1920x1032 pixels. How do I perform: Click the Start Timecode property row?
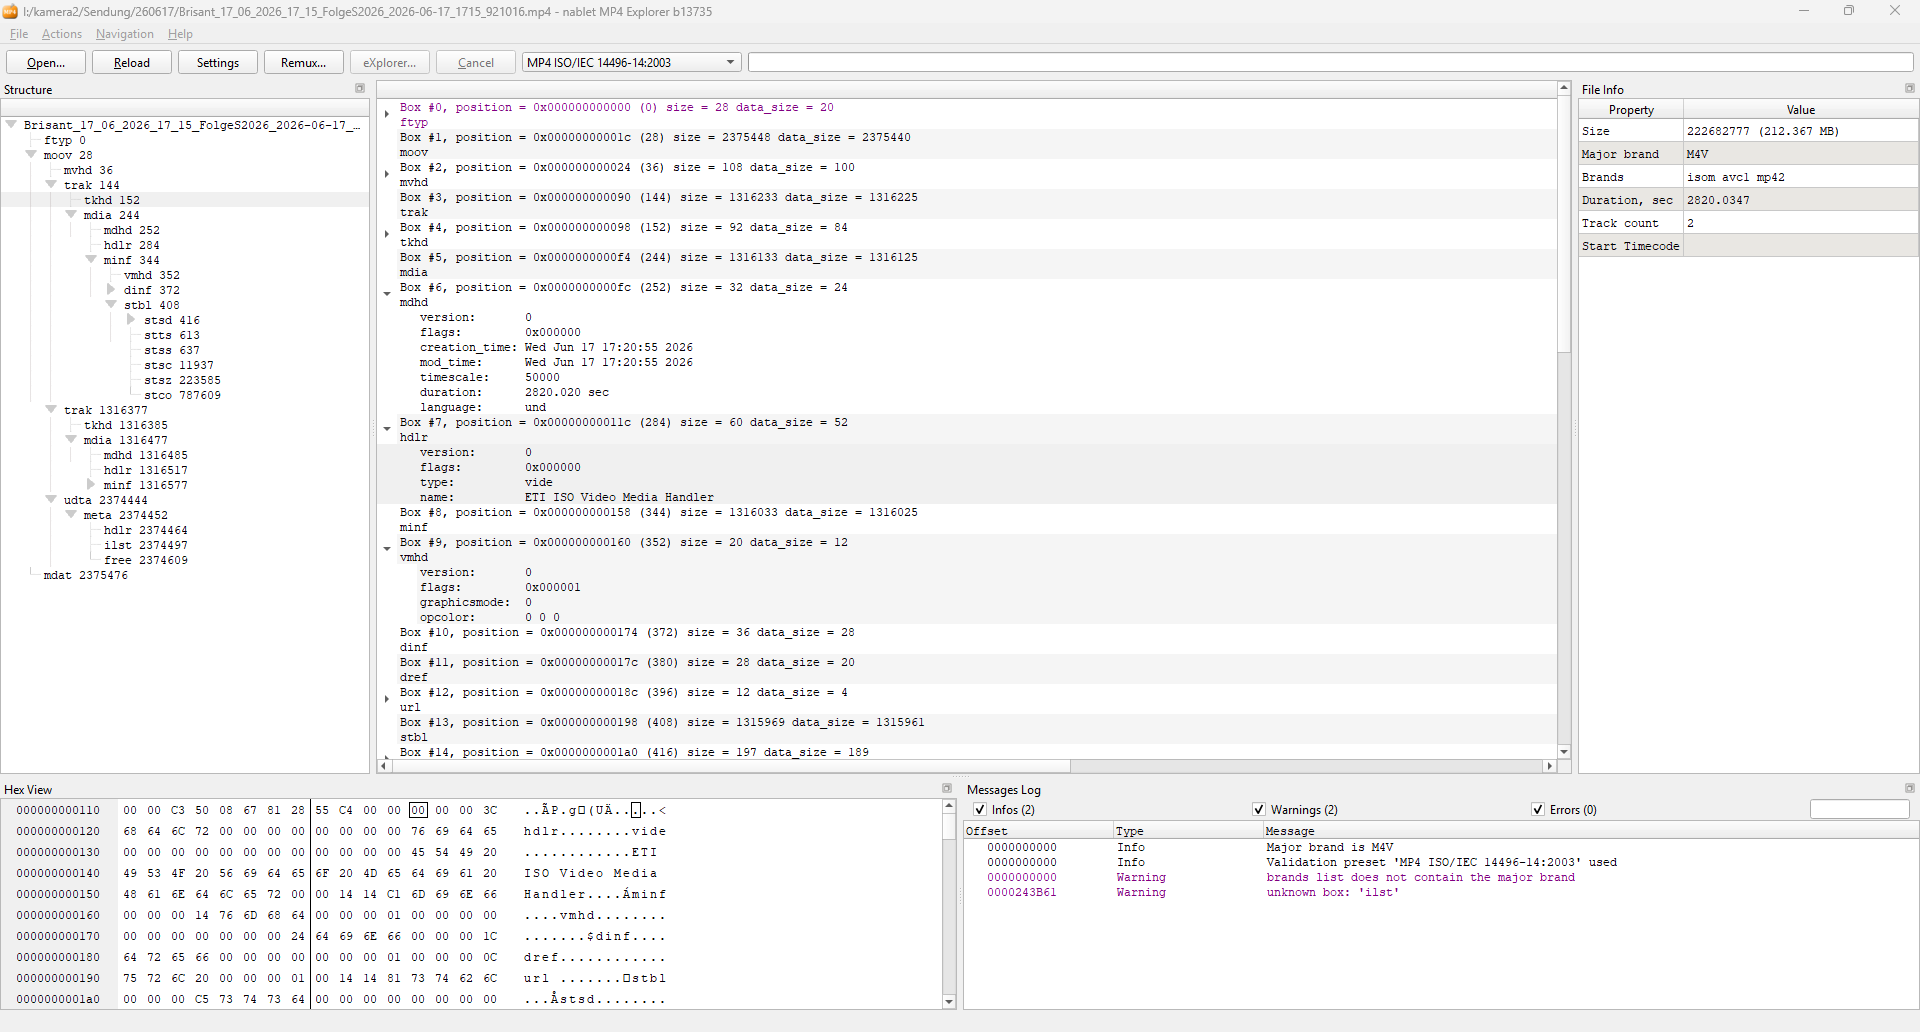click(x=1748, y=246)
